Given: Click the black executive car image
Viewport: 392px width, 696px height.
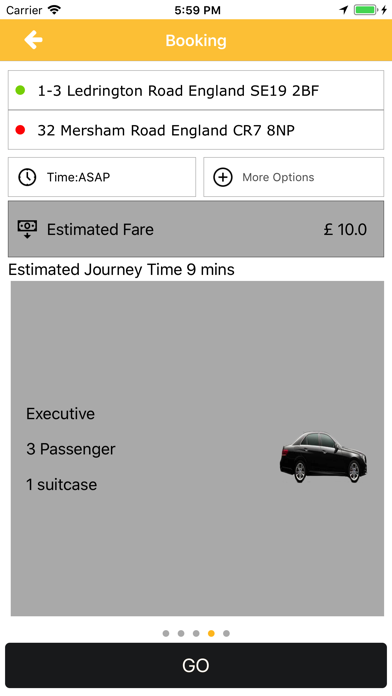Looking at the screenshot, I should (323, 457).
